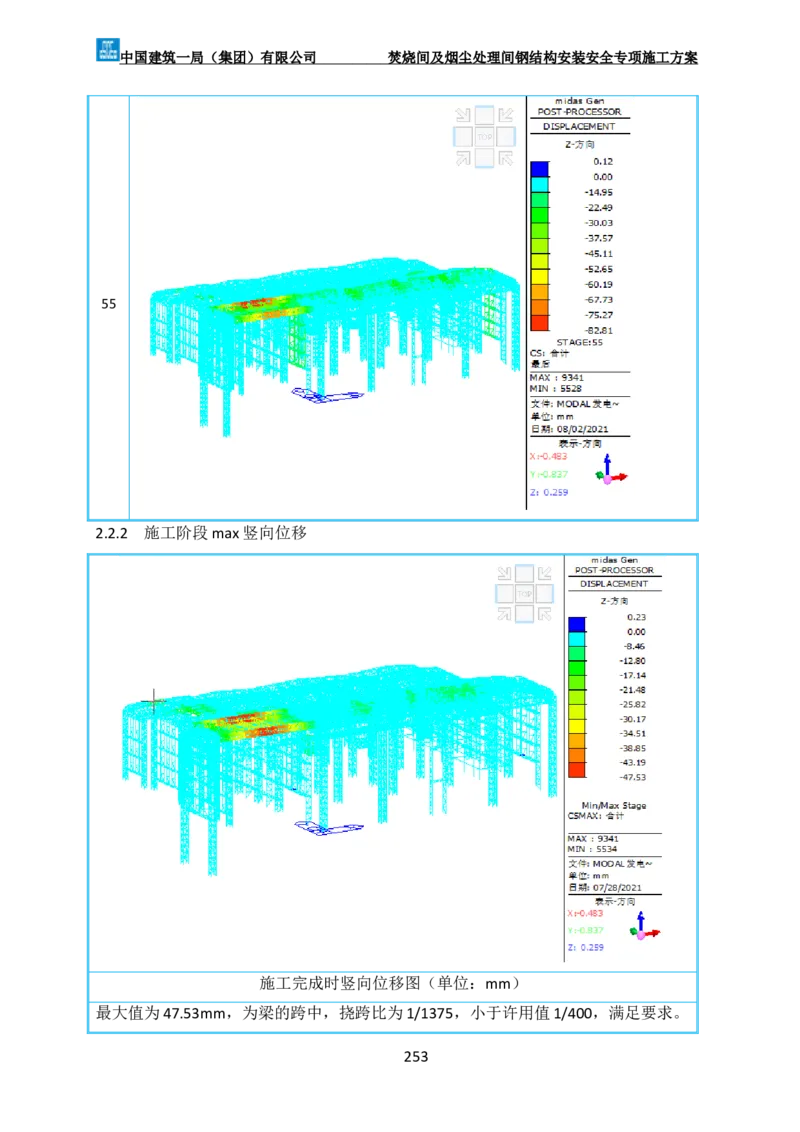
Task: Click upper-right diagonal view arrow in upper viewport
Action: click(x=505, y=116)
